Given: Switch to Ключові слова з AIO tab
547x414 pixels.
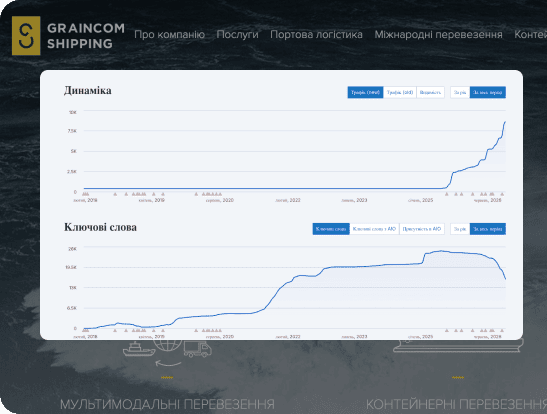Looking at the screenshot, I should (x=374, y=229).
